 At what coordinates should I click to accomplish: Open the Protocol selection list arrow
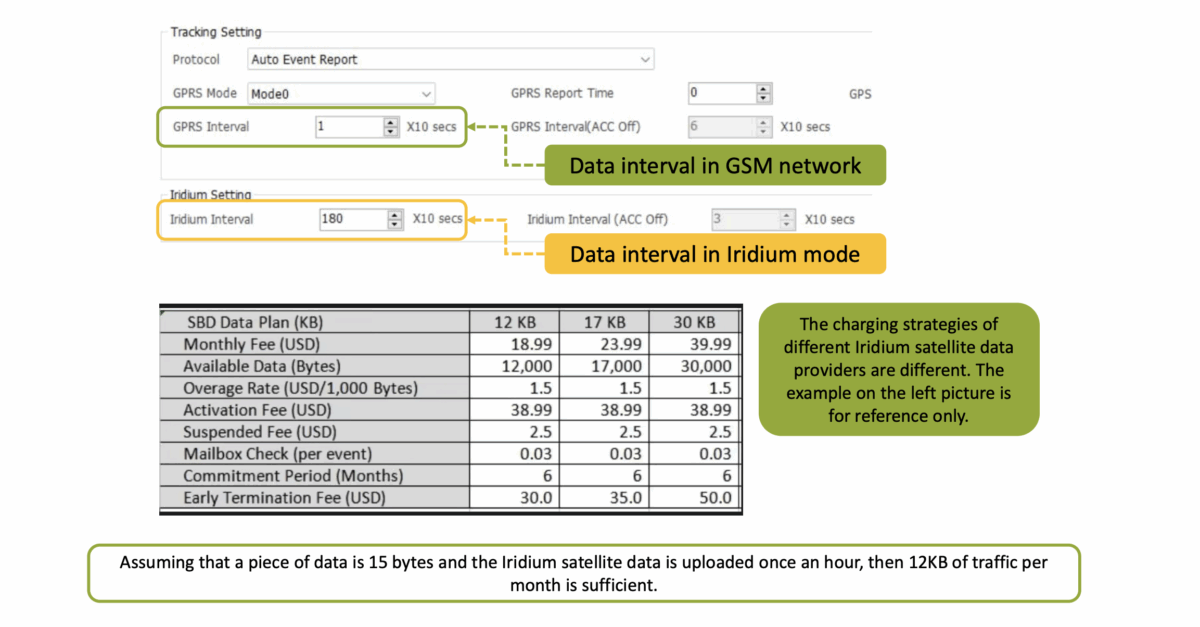(x=643, y=59)
